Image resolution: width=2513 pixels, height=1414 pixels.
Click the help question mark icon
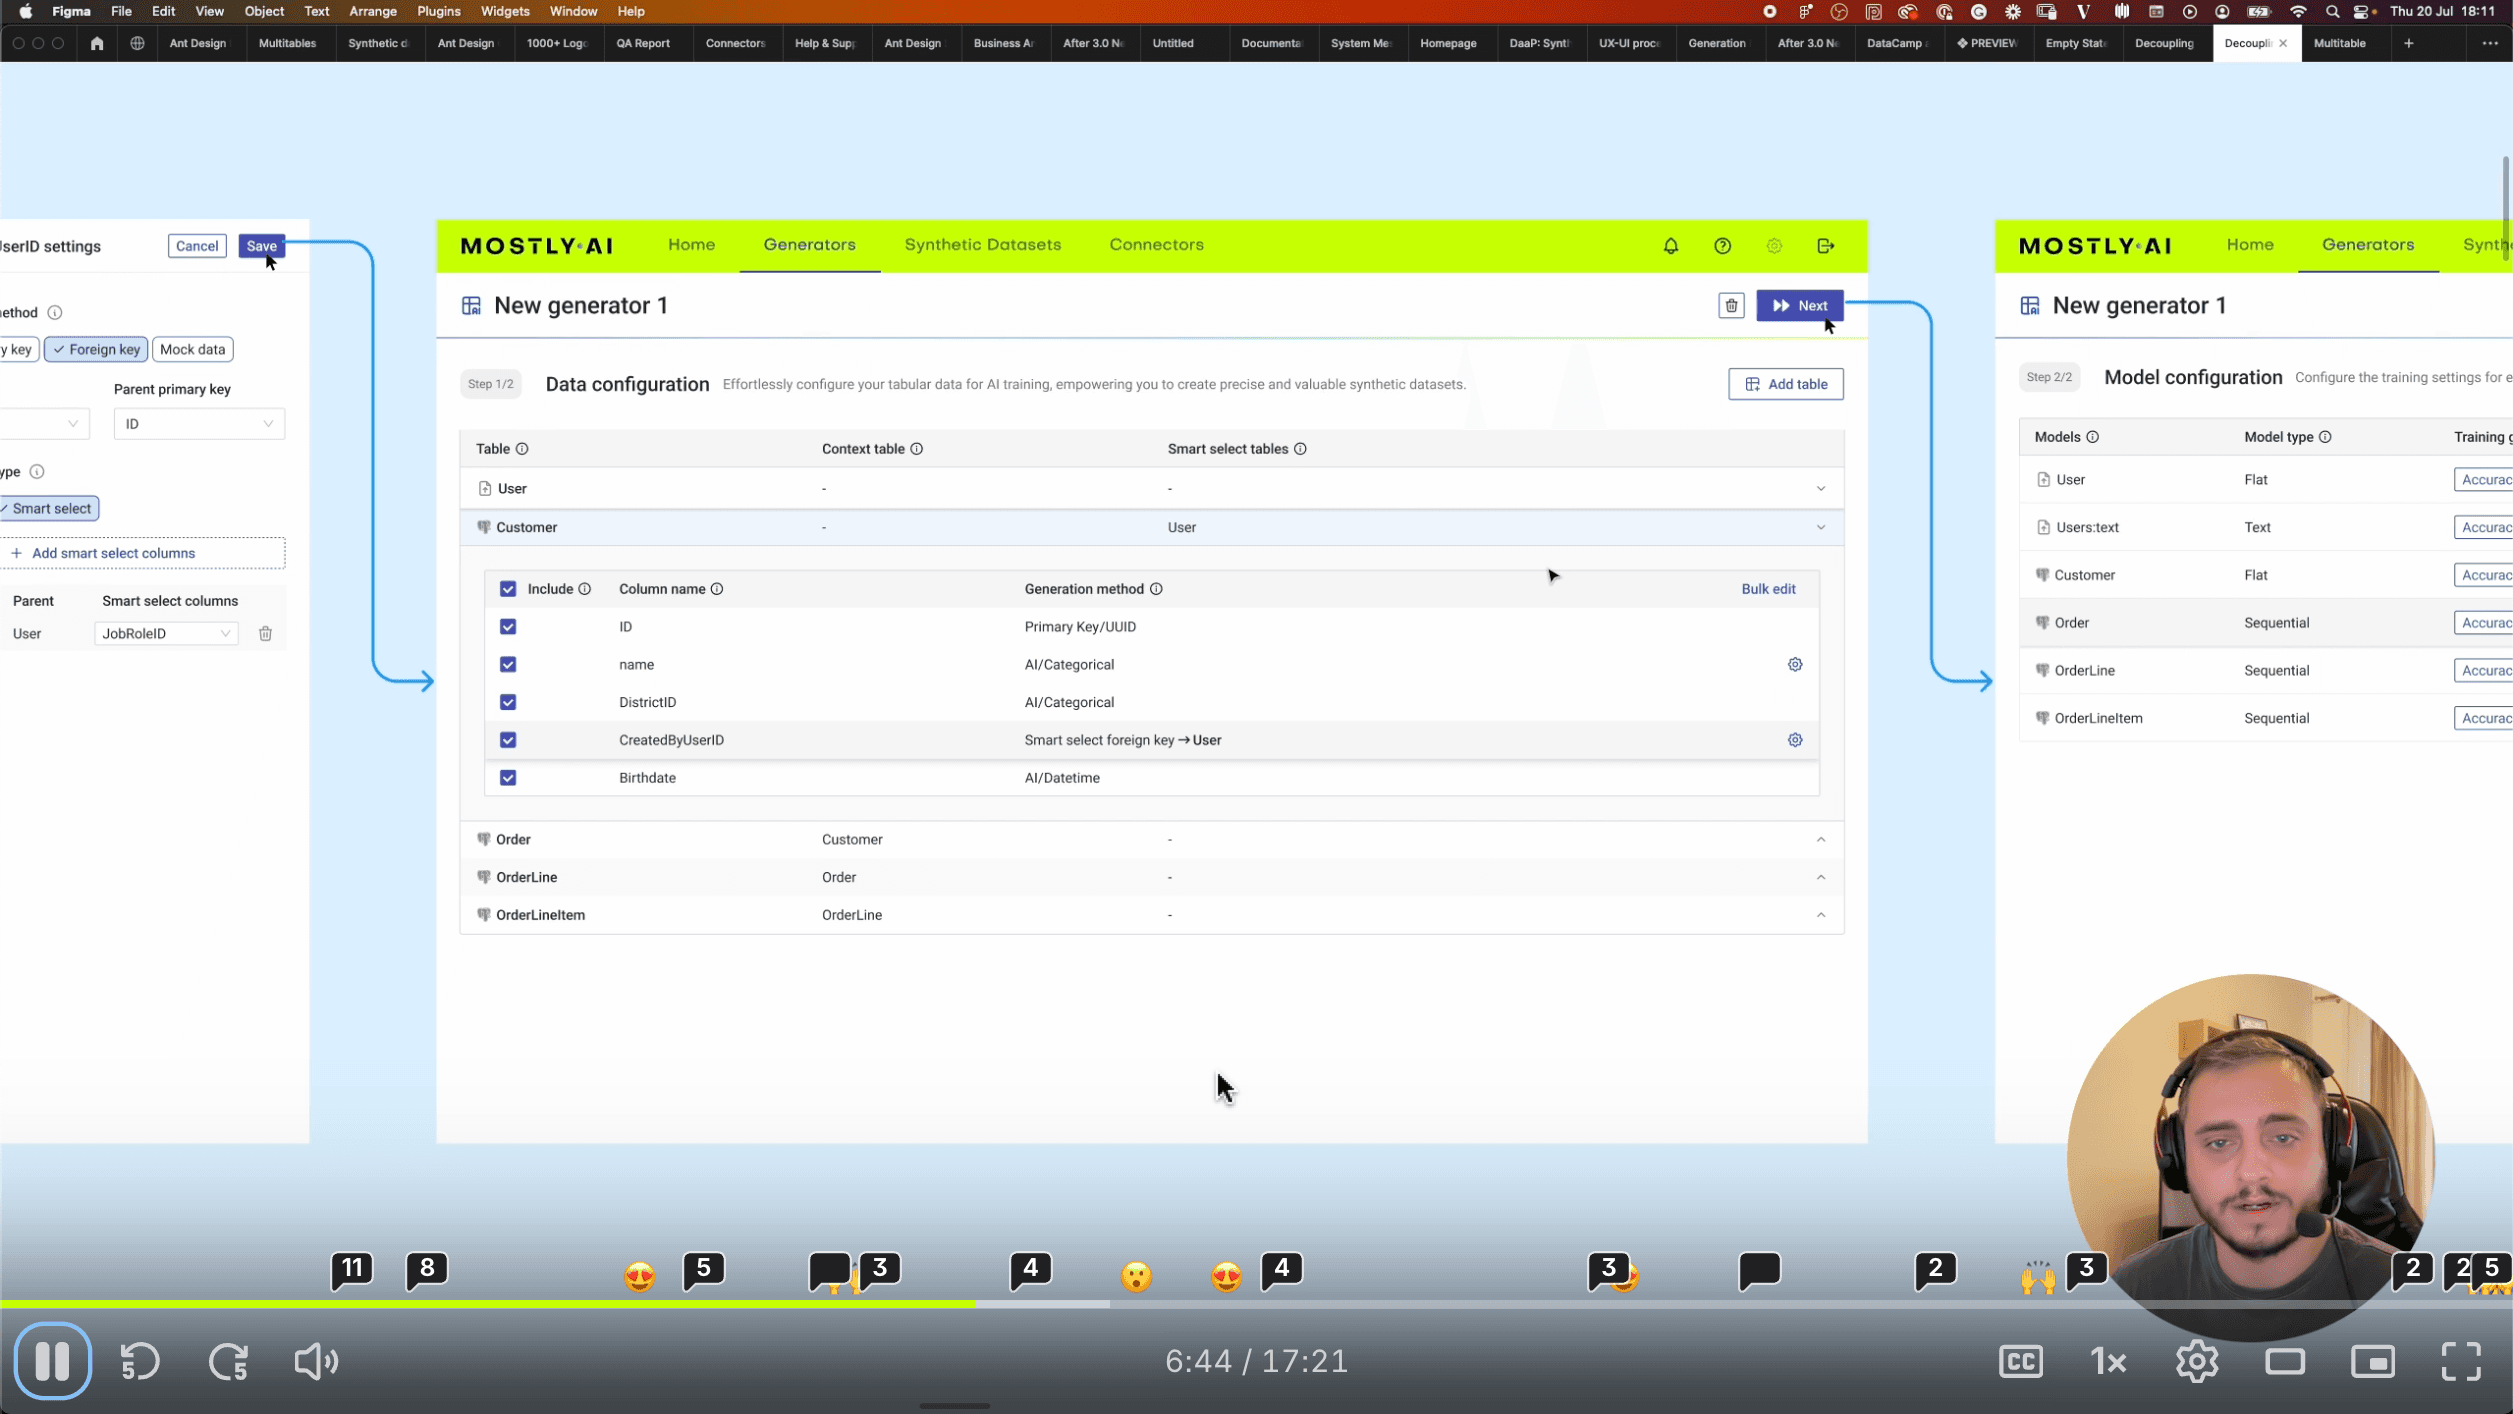pos(1722,246)
